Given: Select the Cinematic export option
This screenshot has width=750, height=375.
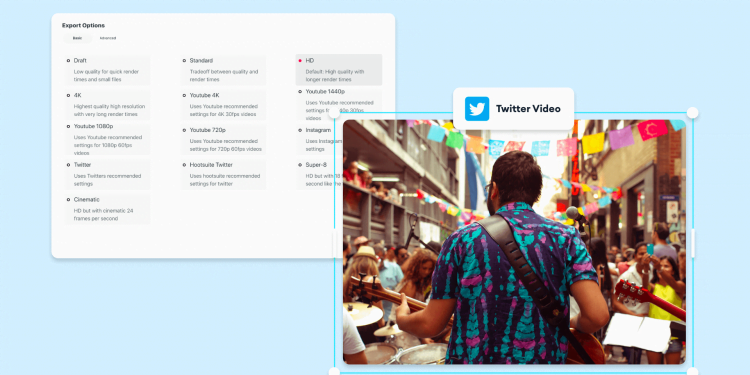Looking at the screenshot, I should [x=108, y=209].
